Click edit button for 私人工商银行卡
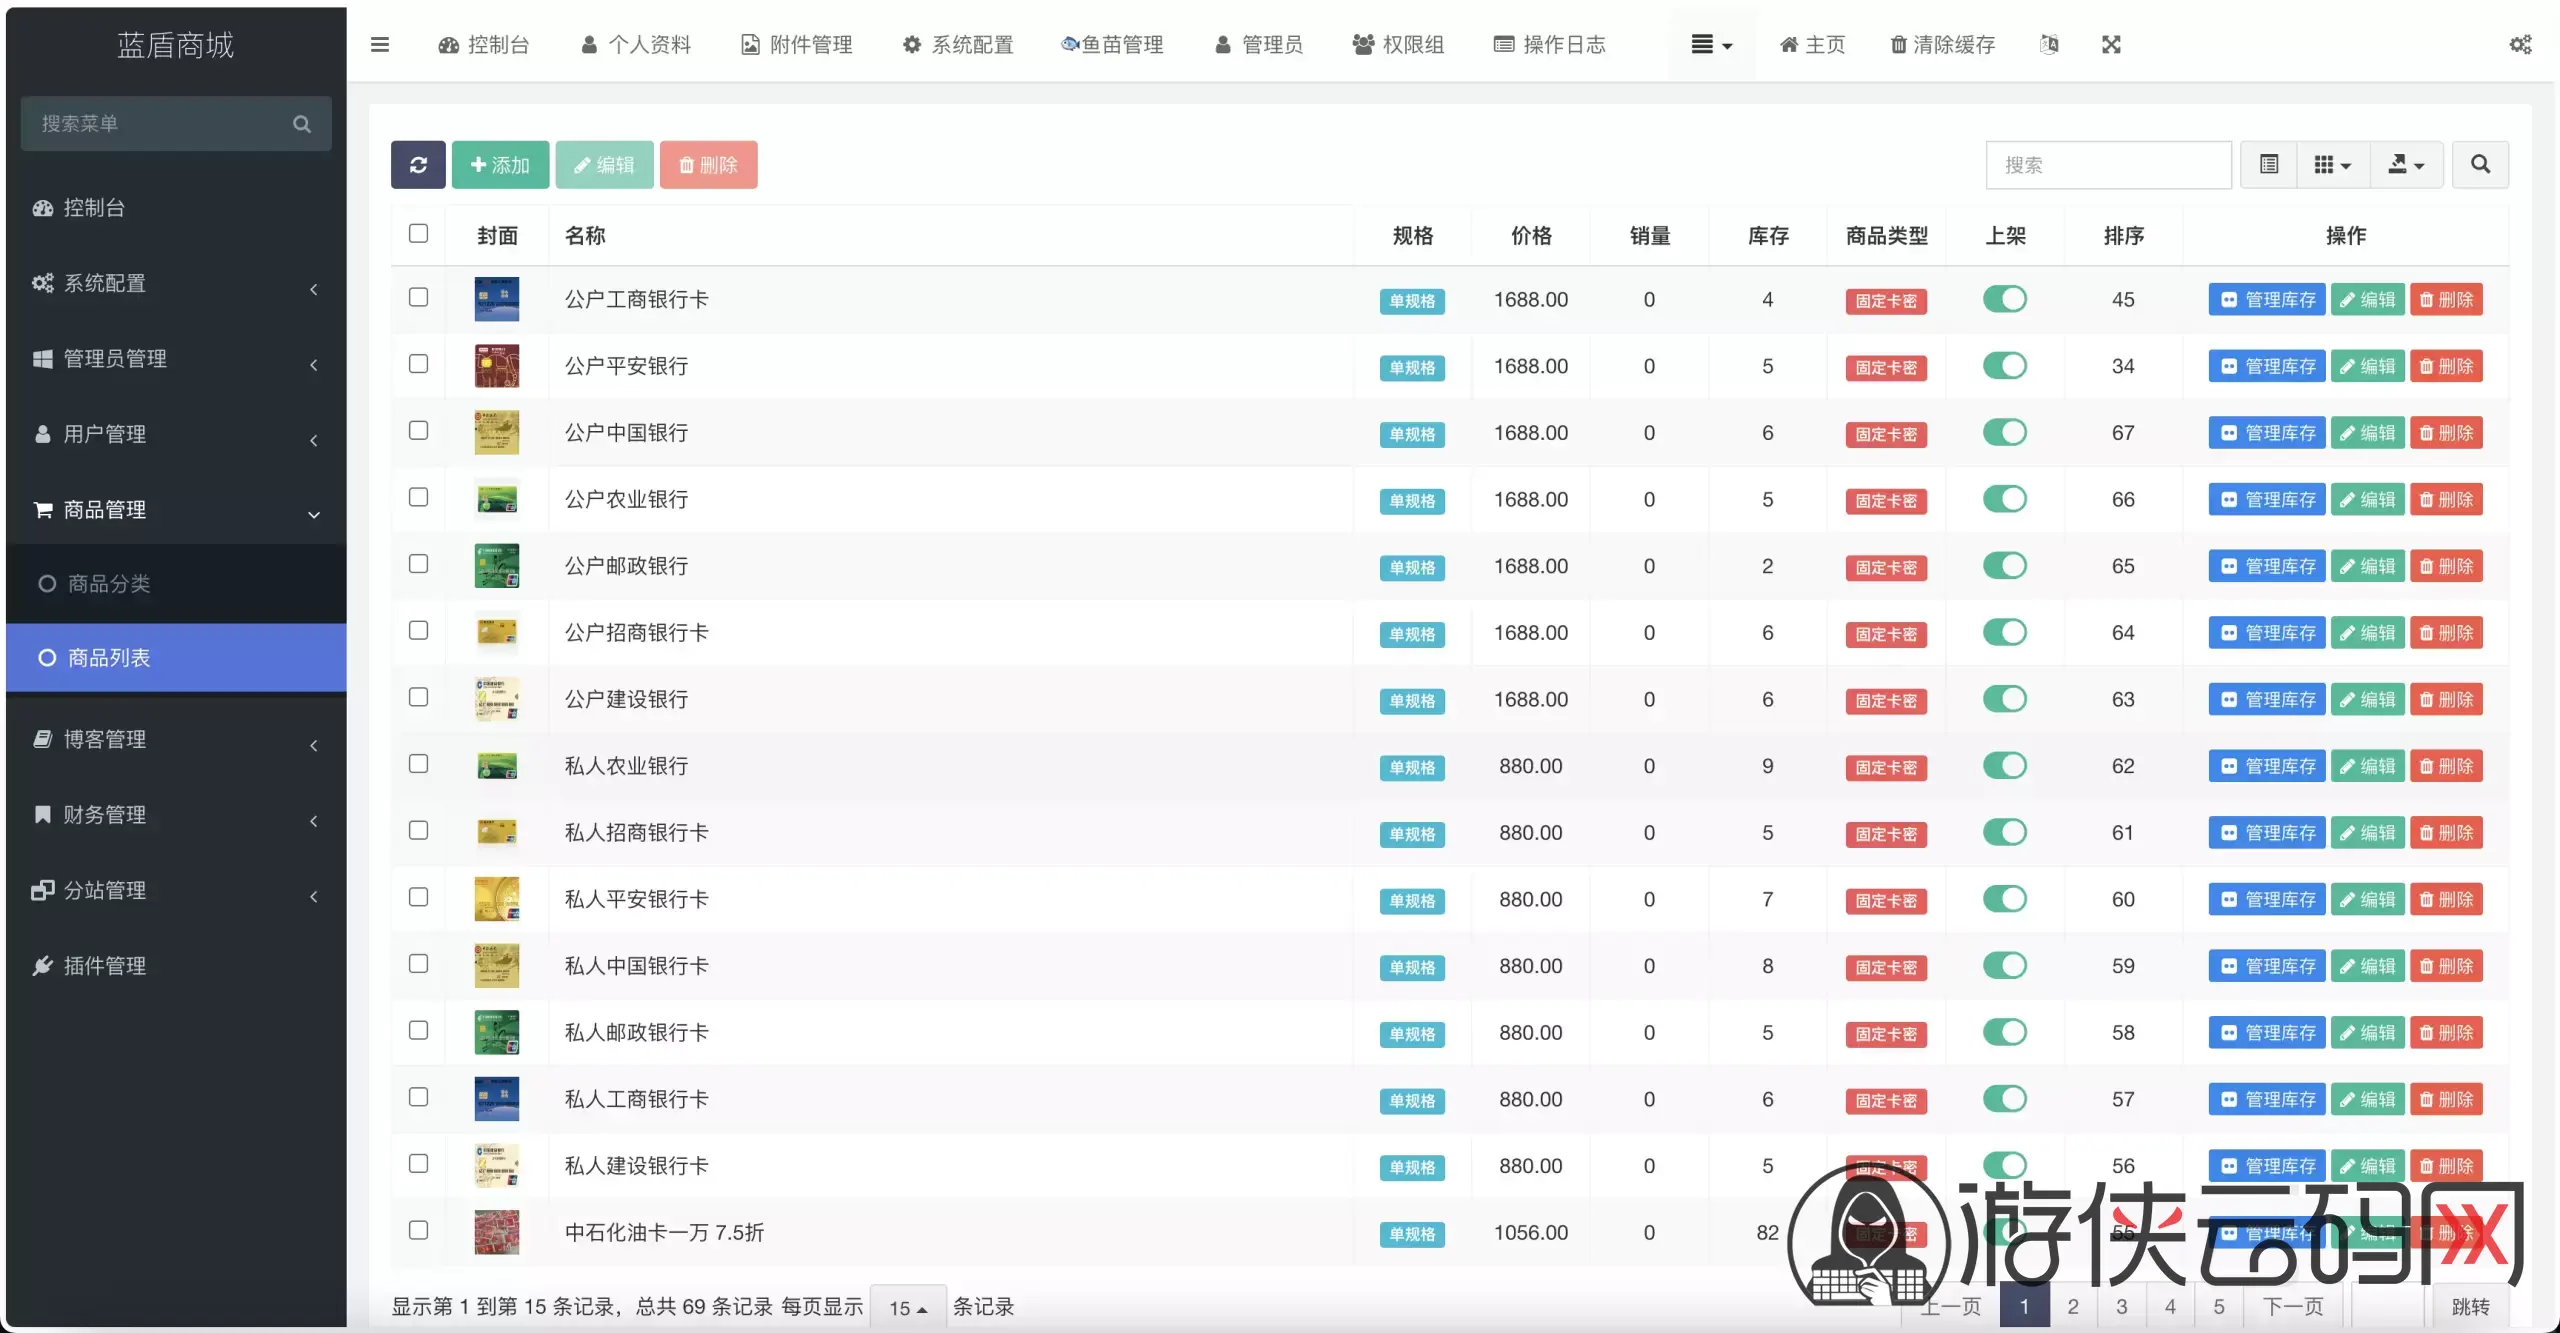Image resolution: width=2560 pixels, height=1333 pixels. click(x=2367, y=1099)
